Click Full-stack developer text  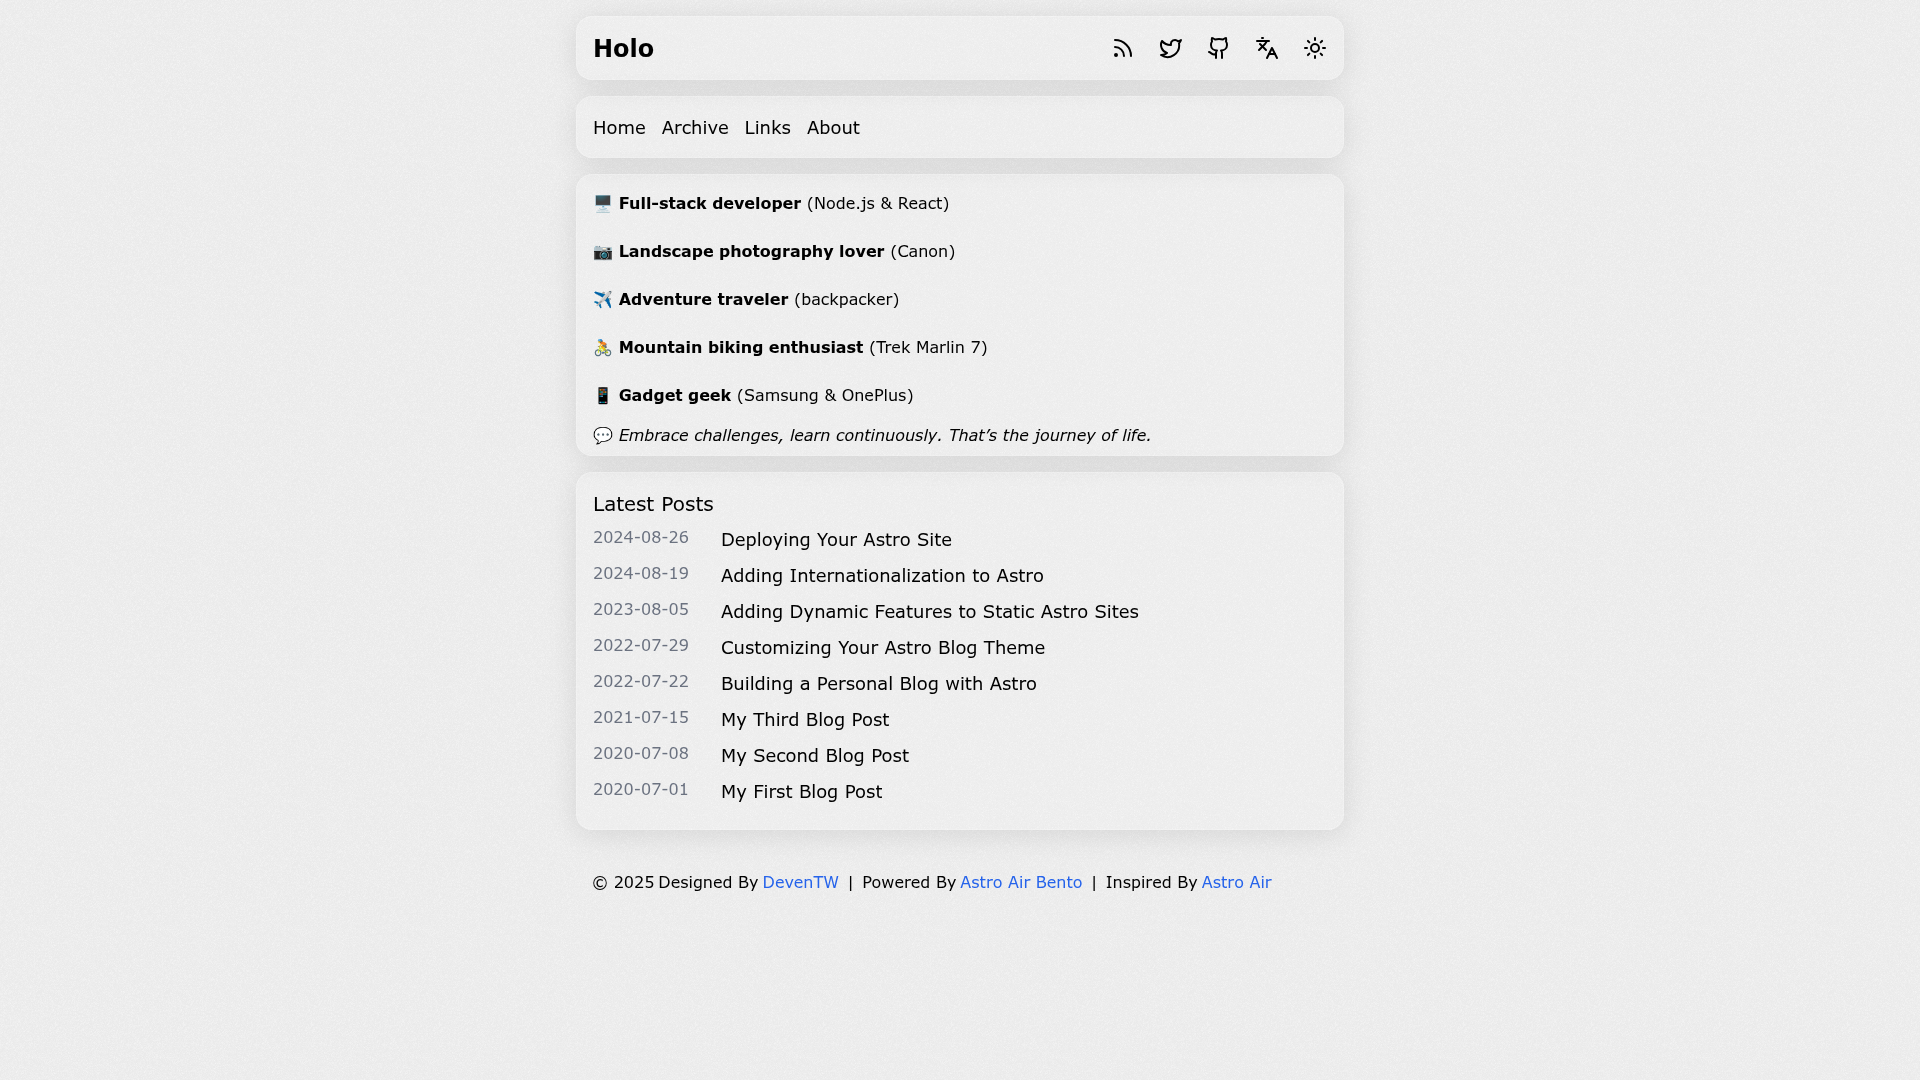(710, 204)
